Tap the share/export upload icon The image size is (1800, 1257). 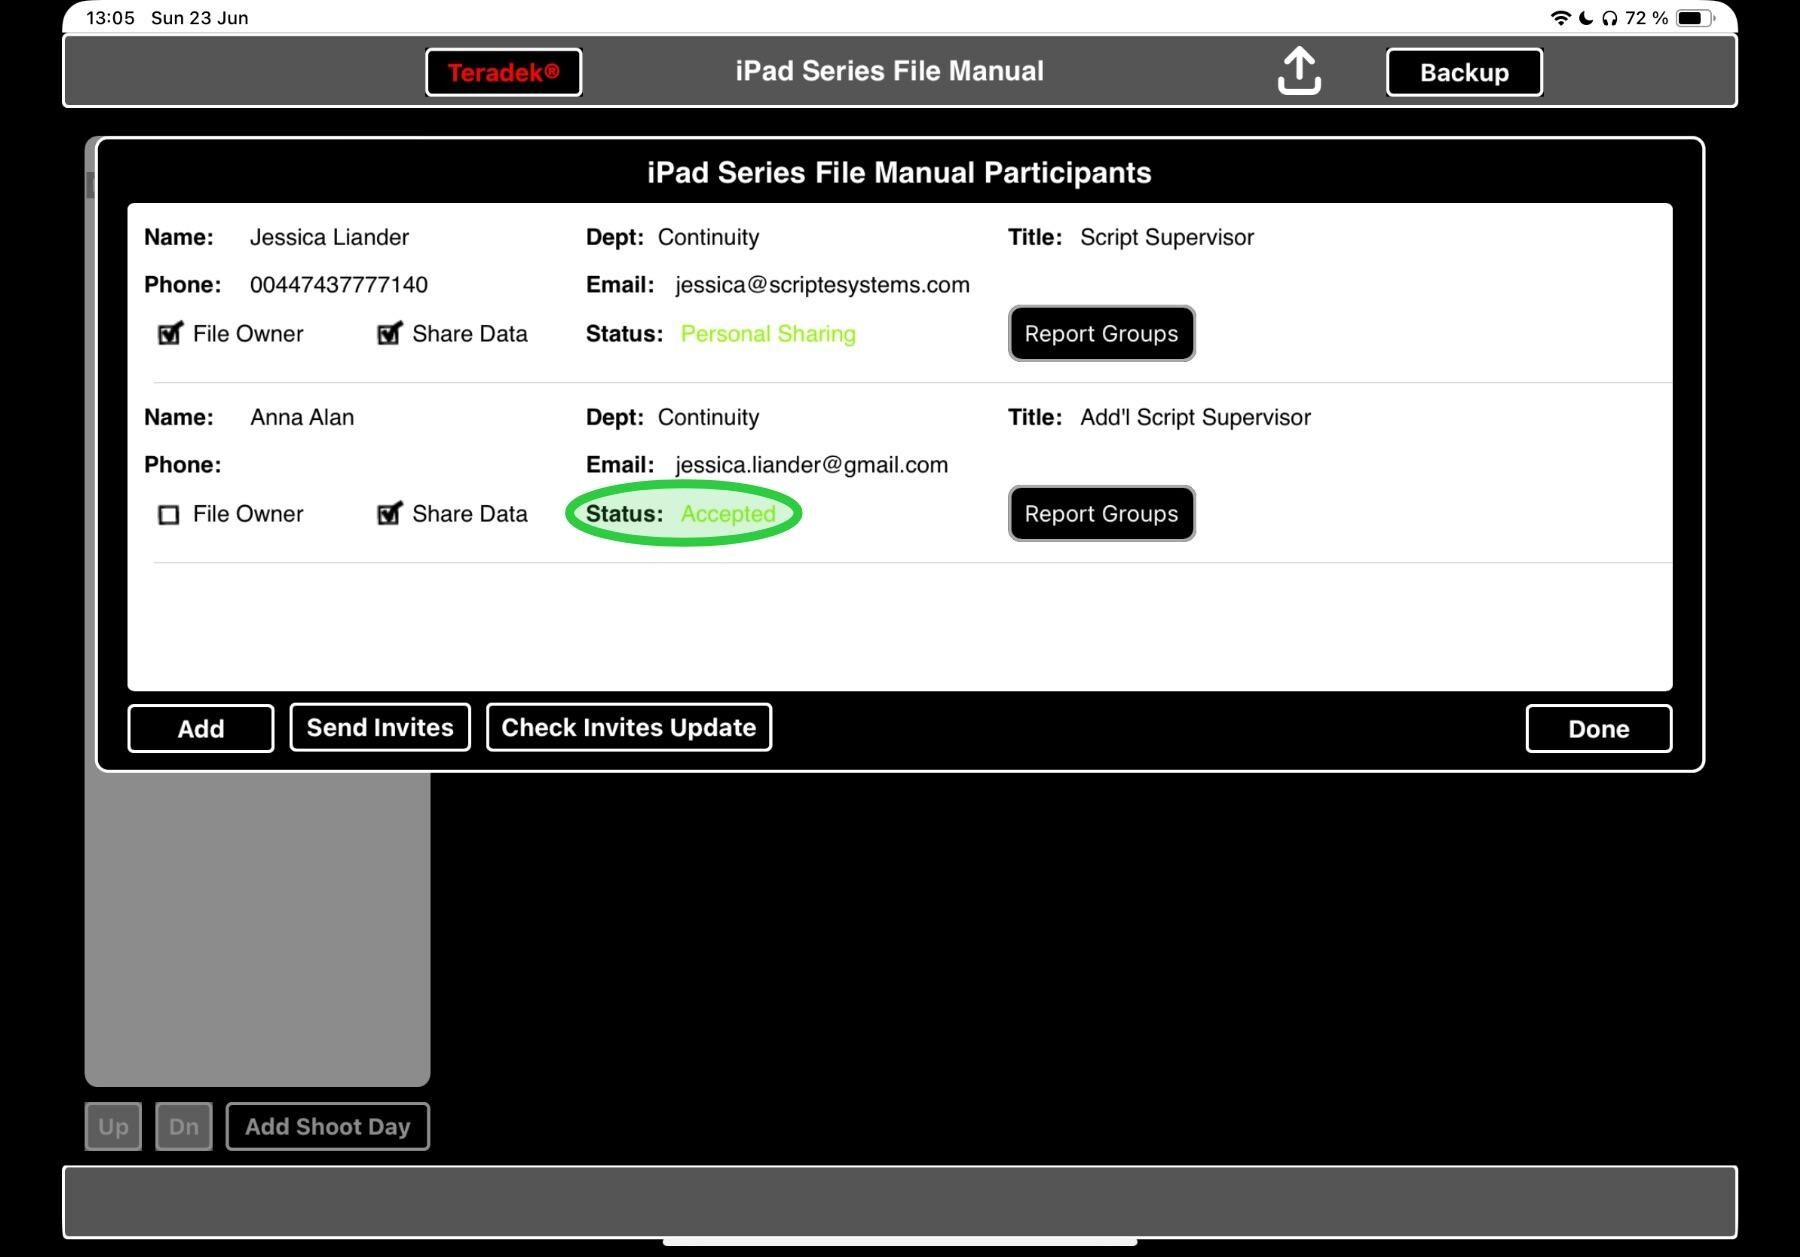[1299, 71]
